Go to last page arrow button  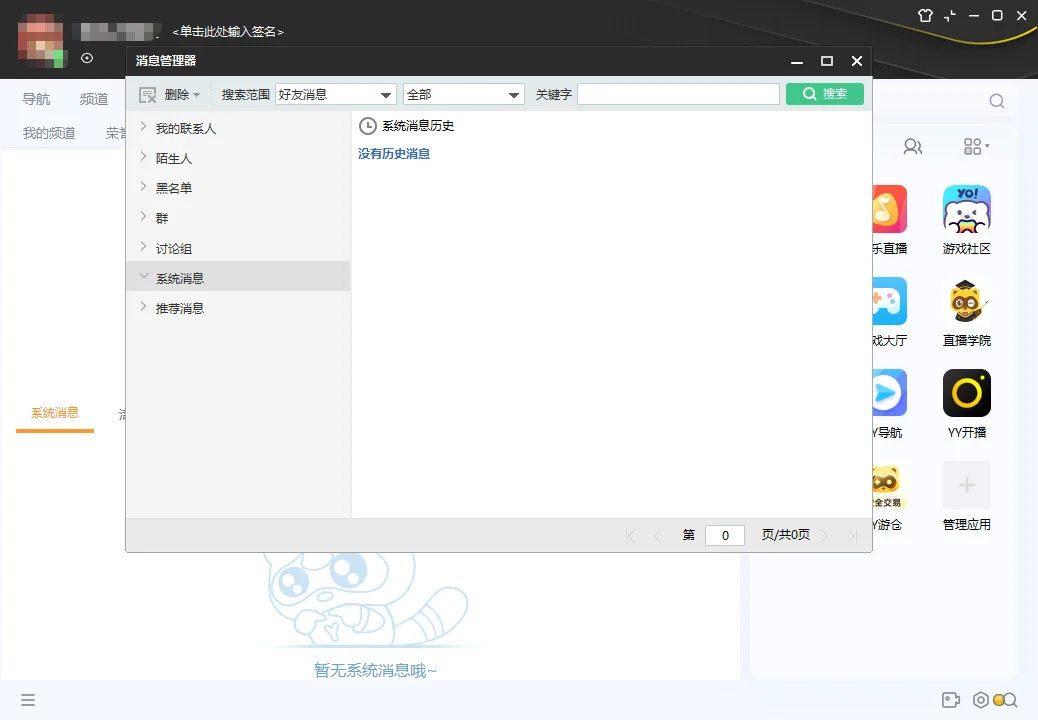(x=852, y=535)
